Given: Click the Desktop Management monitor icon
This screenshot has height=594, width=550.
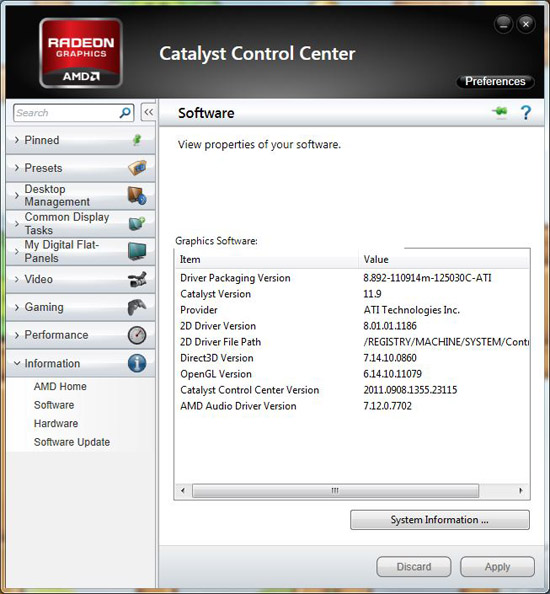Looking at the screenshot, I should [137, 195].
